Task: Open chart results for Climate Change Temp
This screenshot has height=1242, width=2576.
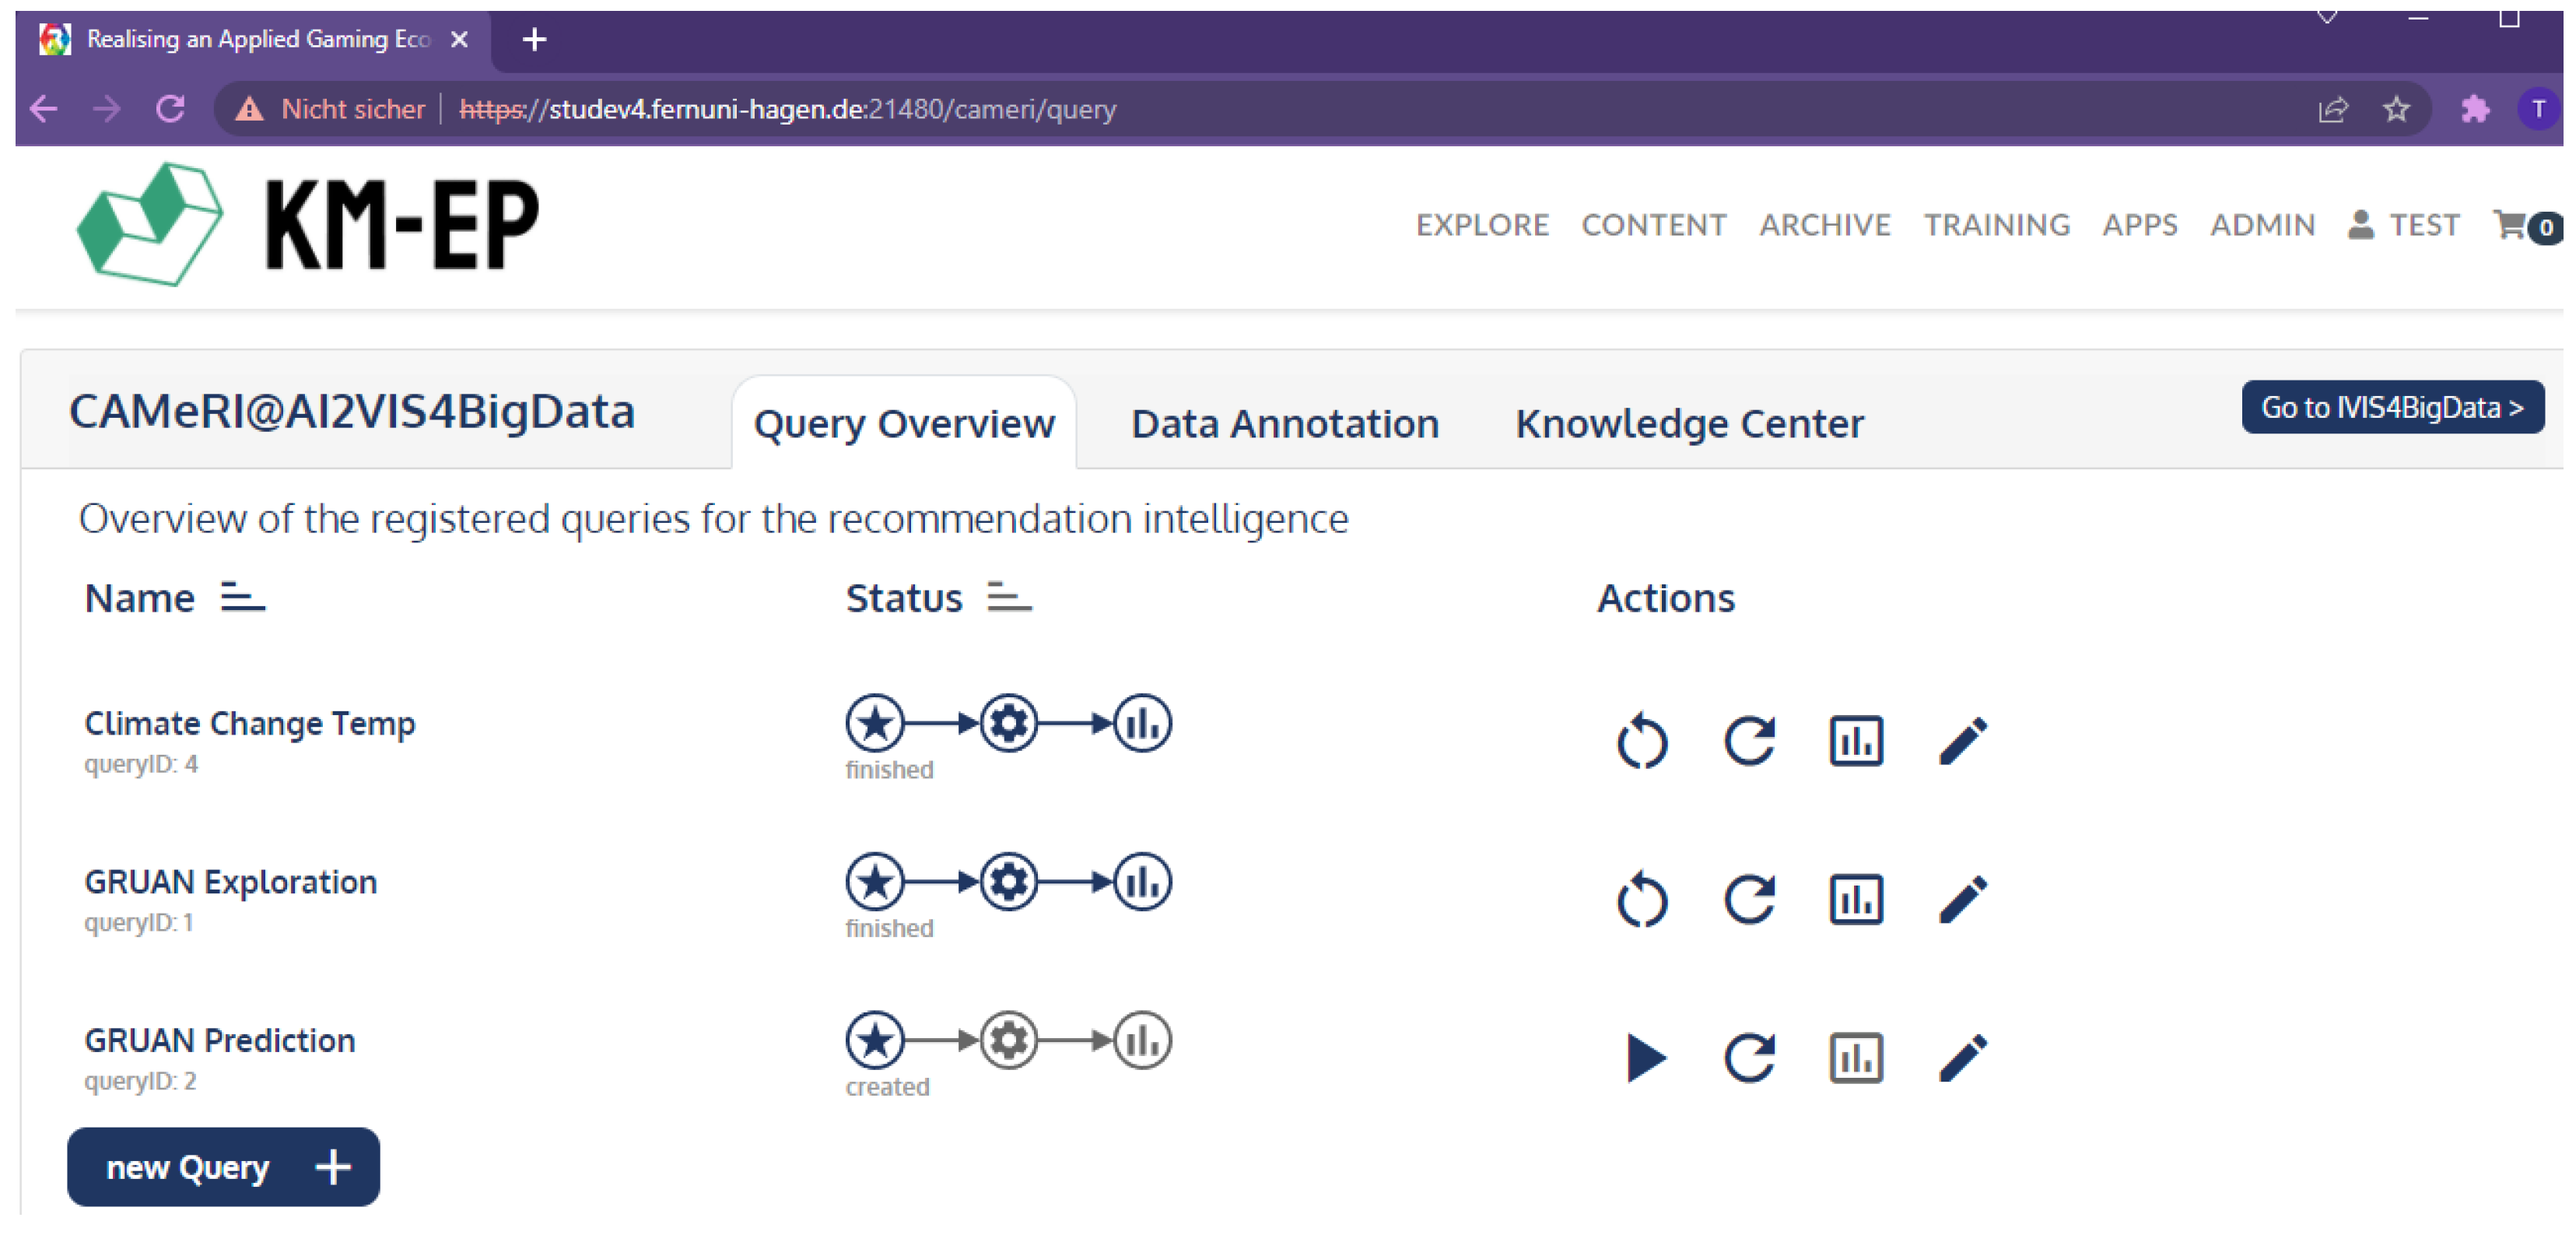Action: (x=1856, y=741)
